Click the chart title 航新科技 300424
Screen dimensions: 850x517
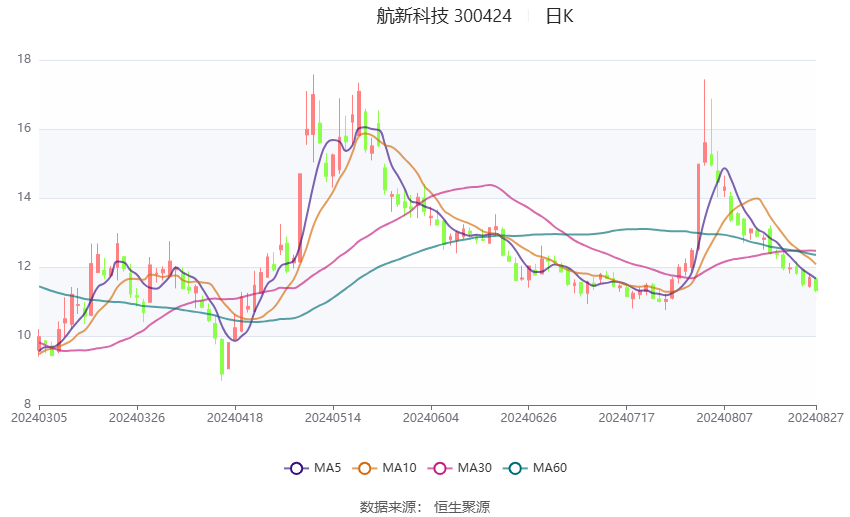tap(443, 16)
